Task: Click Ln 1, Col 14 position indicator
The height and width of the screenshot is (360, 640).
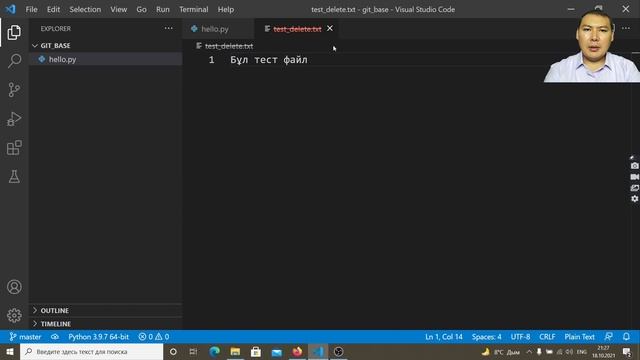Action: (x=444, y=337)
